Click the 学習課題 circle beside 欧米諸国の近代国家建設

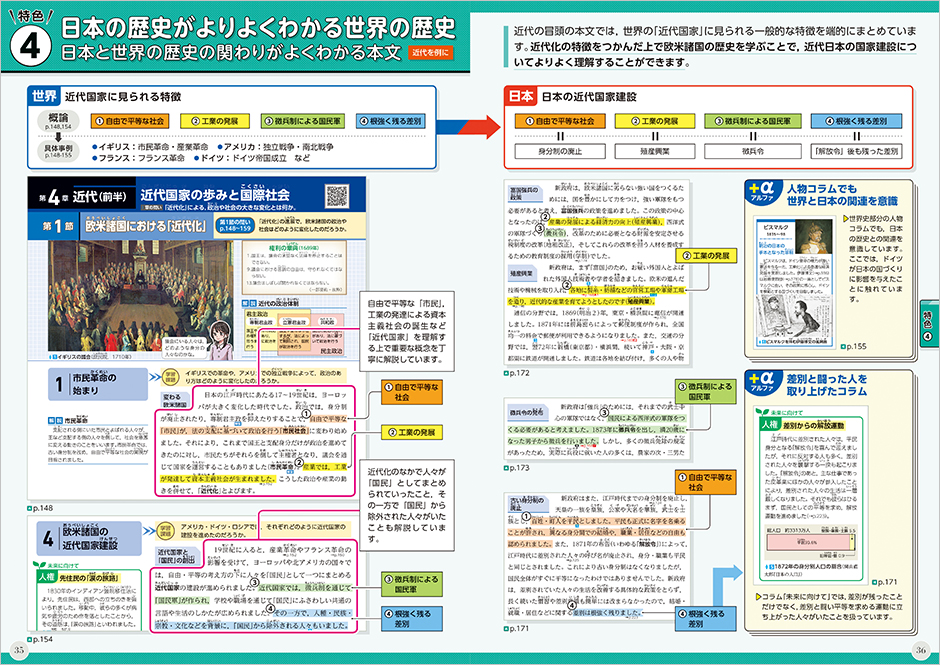click(x=165, y=531)
